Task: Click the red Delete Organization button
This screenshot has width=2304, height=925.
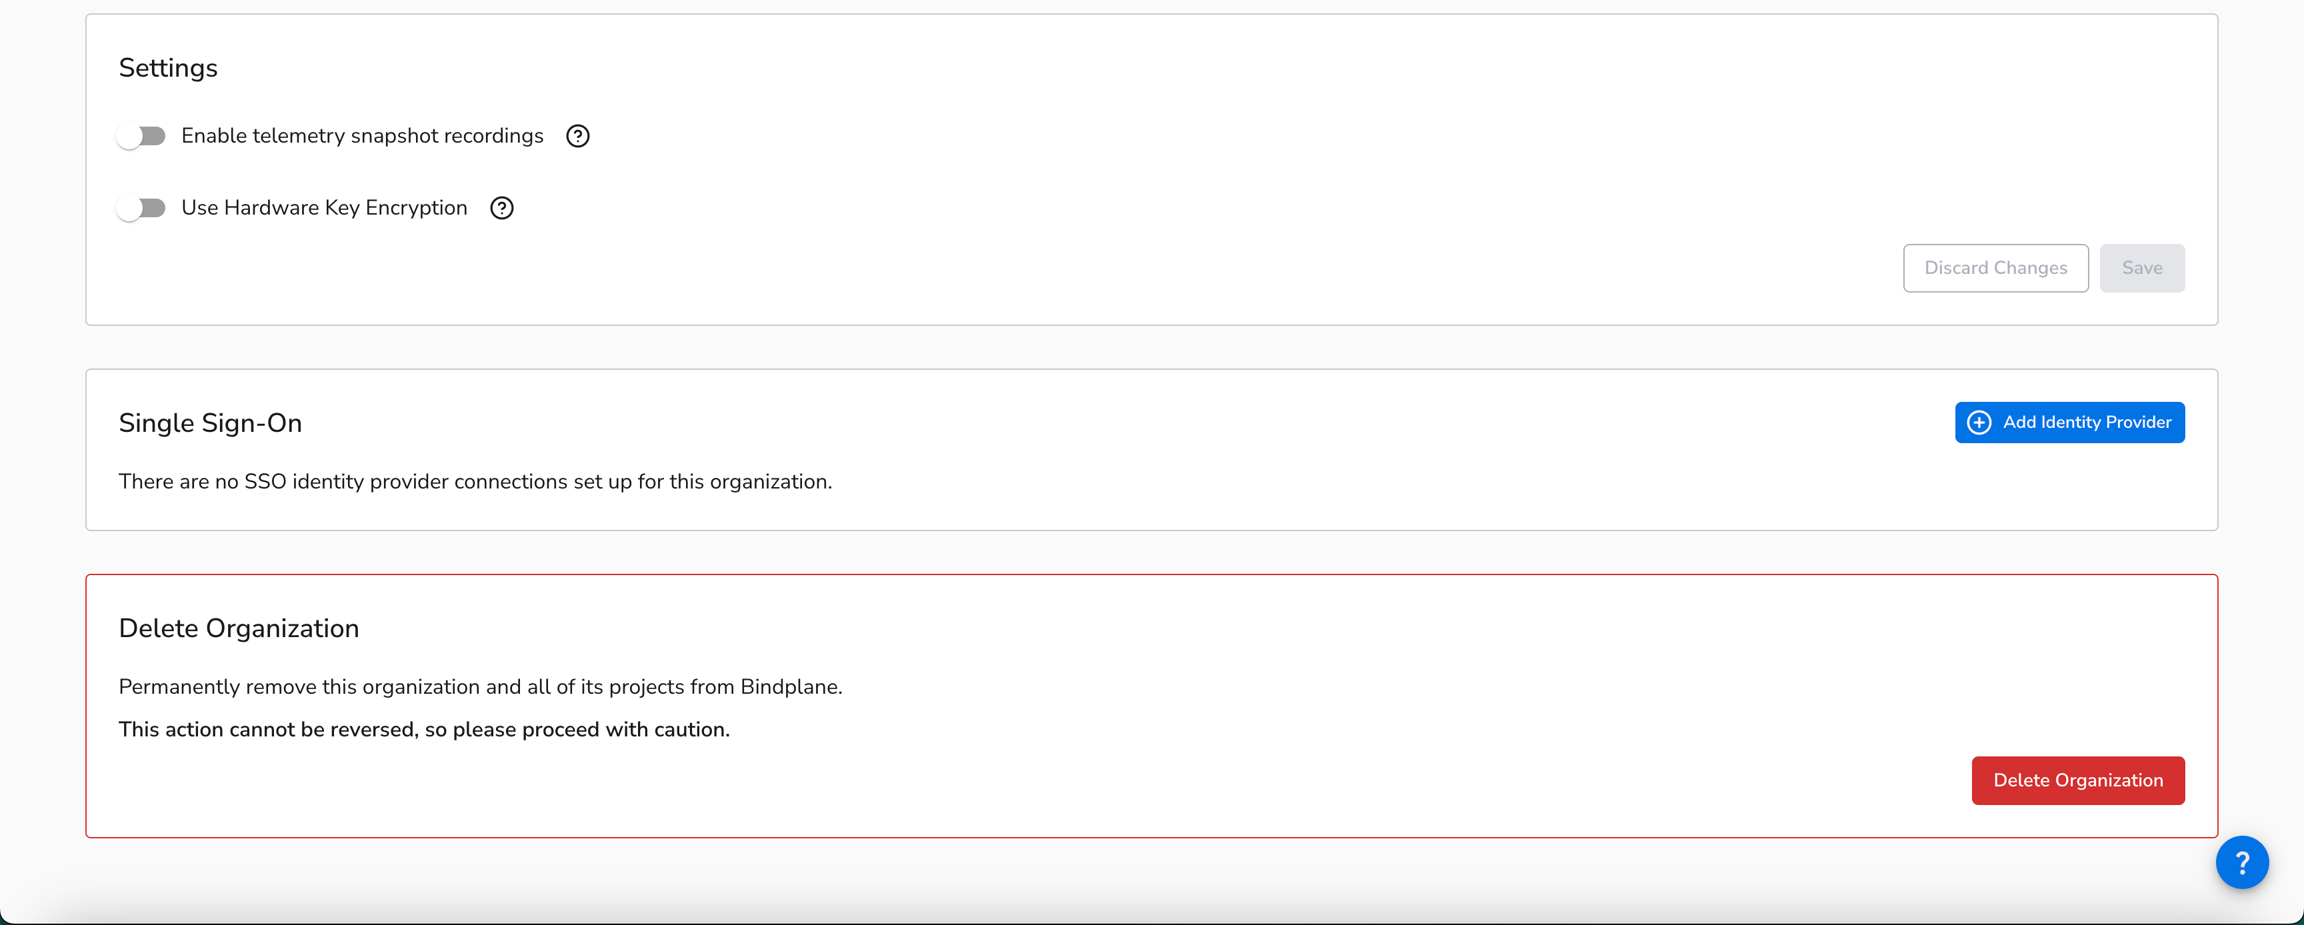Action: pyautogui.click(x=2077, y=780)
